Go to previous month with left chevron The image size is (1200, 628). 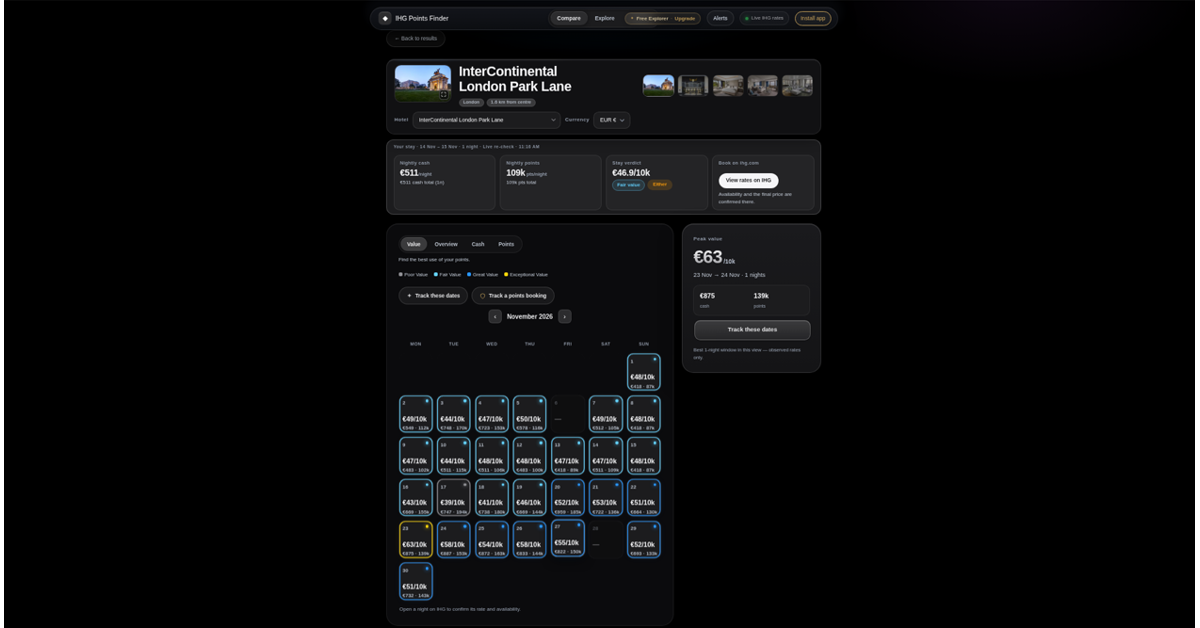coord(495,316)
